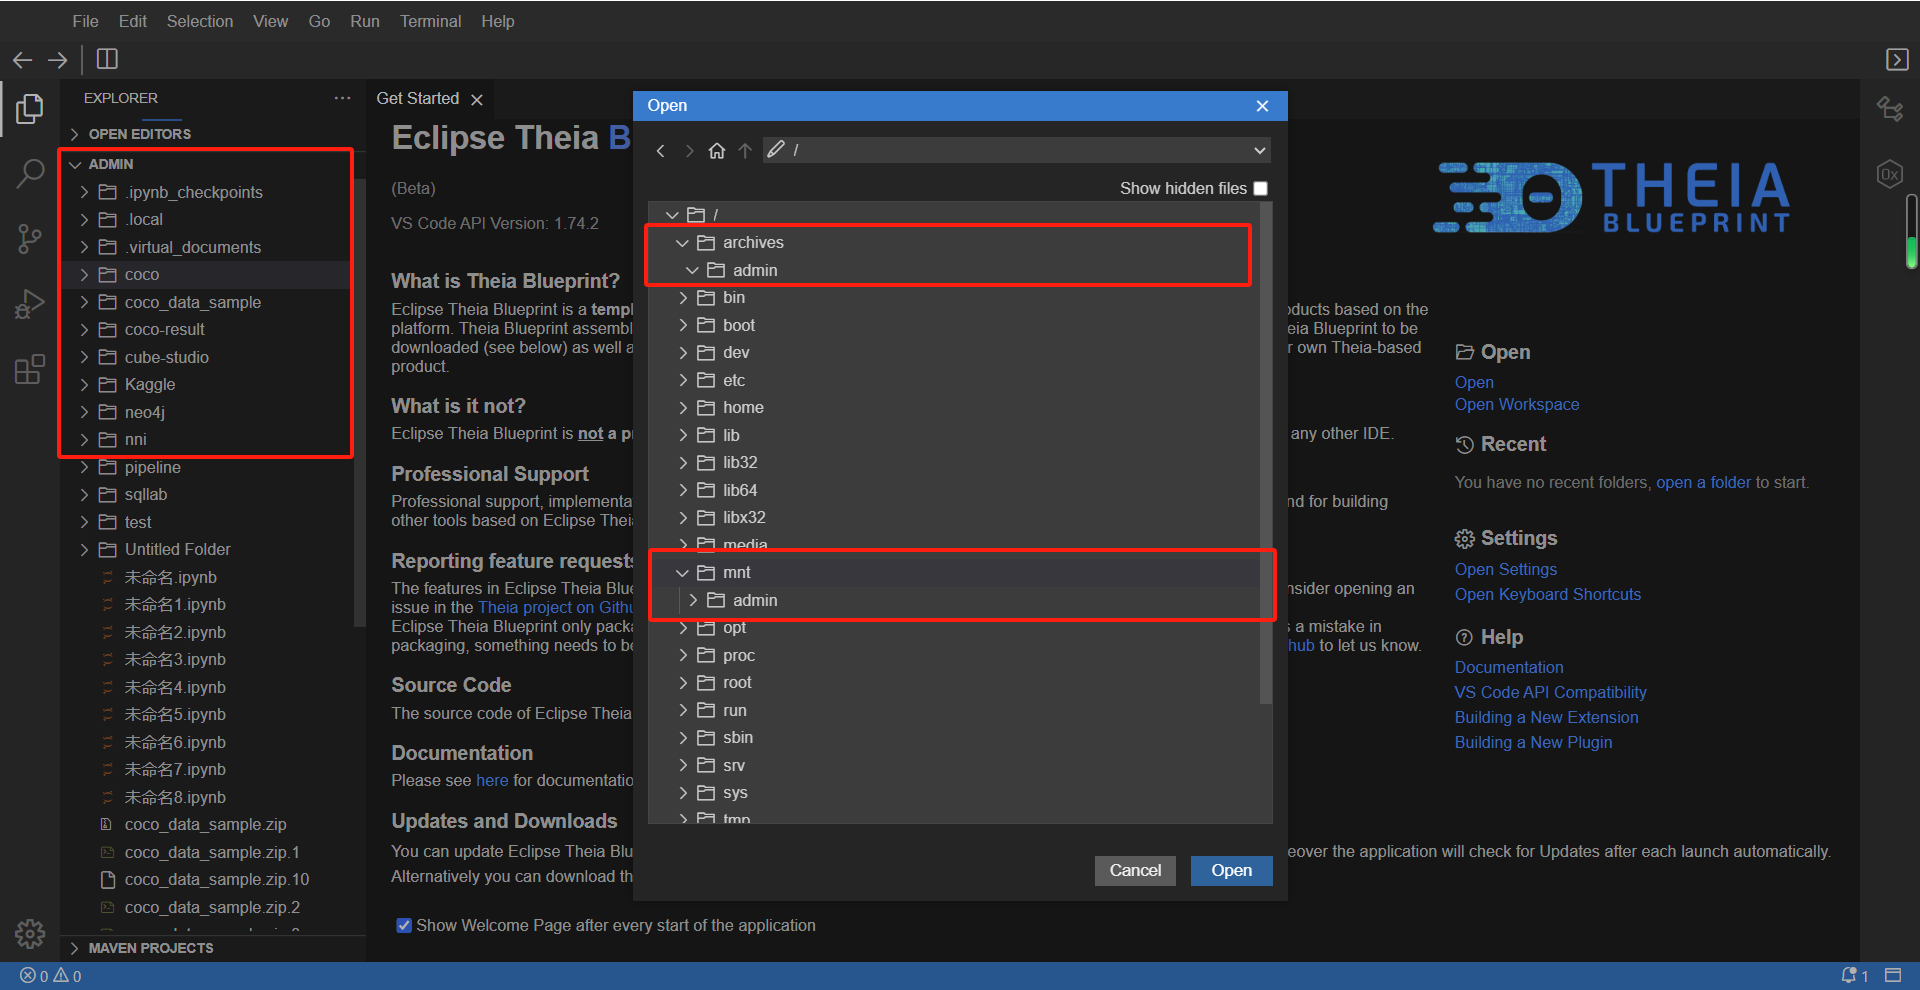
Task: Open the Run and Debug view icon
Action: point(30,304)
